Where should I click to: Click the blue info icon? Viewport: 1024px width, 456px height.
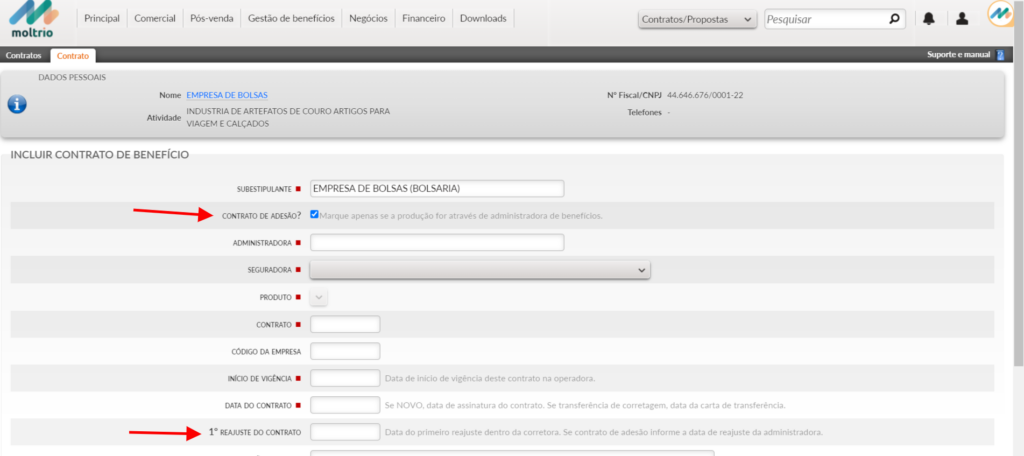[17, 104]
